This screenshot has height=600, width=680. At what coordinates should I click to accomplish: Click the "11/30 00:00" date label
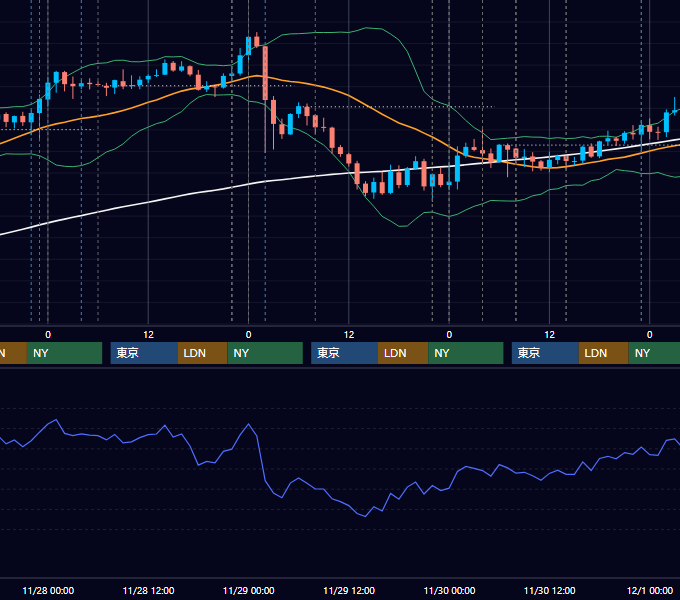pyautogui.click(x=449, y=590)
